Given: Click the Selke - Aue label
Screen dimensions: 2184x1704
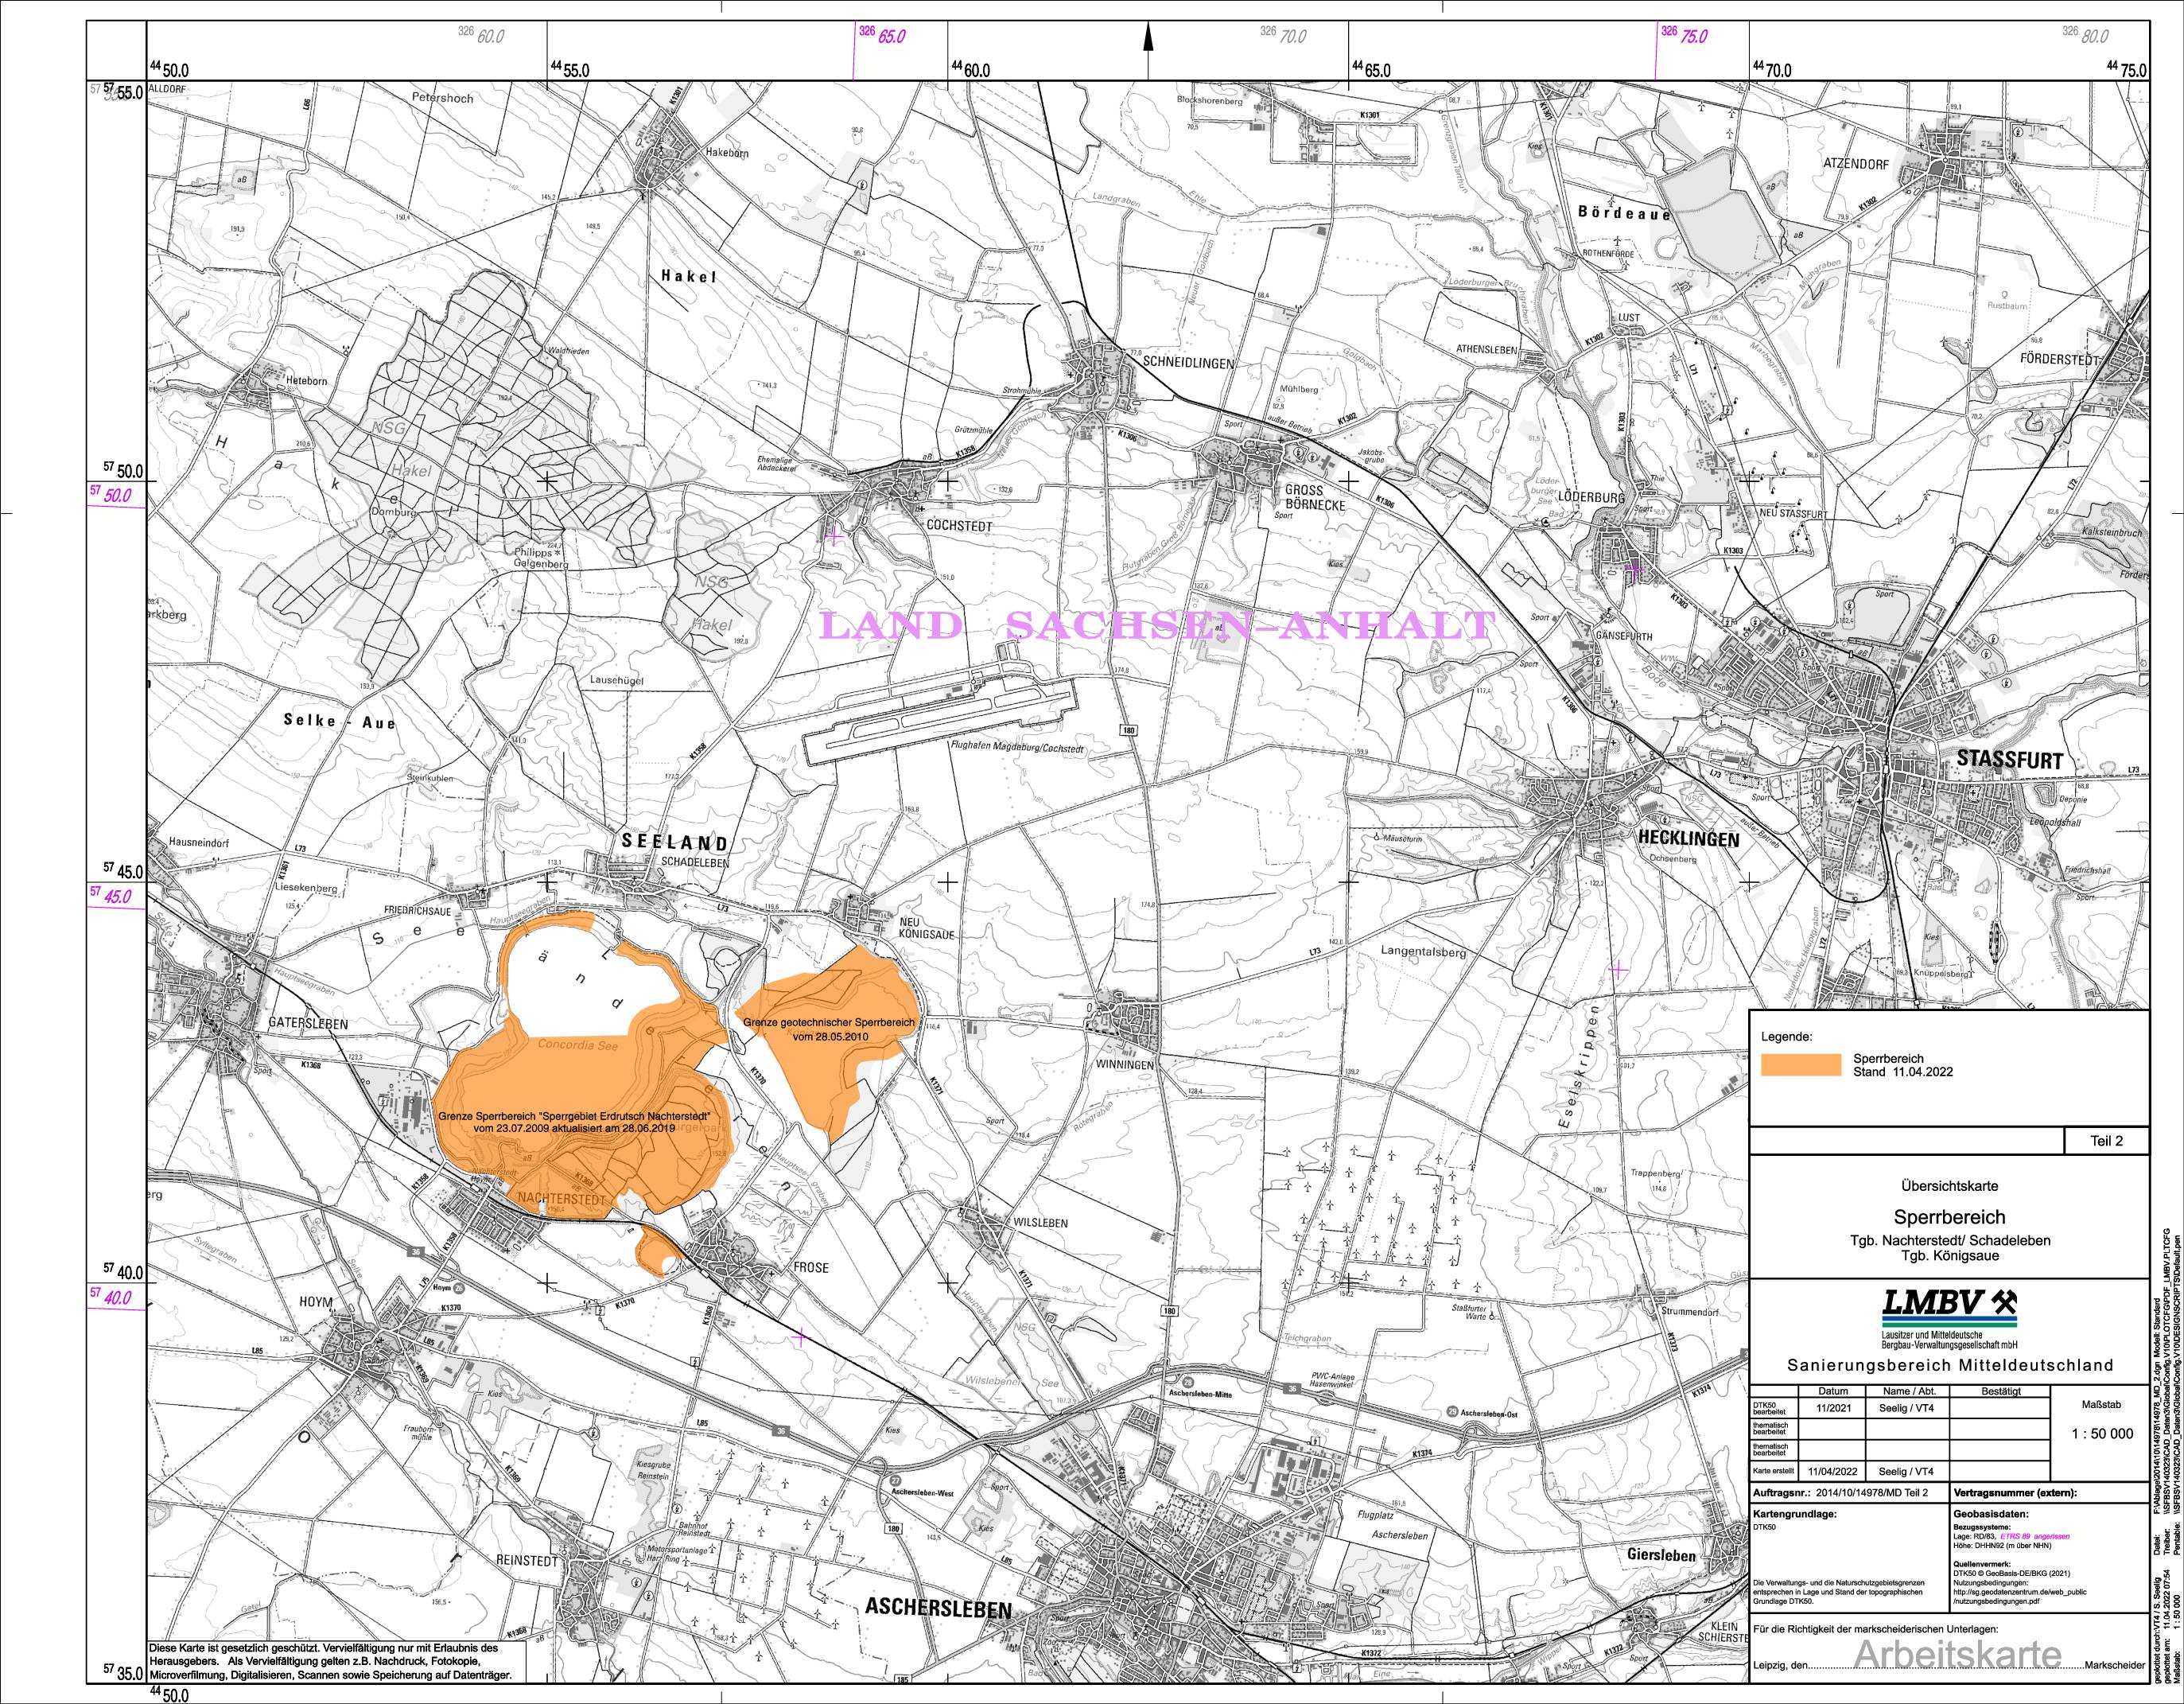Looking at the screenshot, I should [340, 722].
